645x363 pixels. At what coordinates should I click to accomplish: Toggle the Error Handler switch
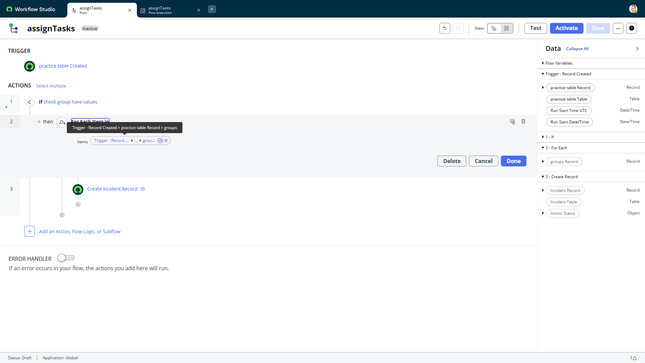tap(66, 258)
